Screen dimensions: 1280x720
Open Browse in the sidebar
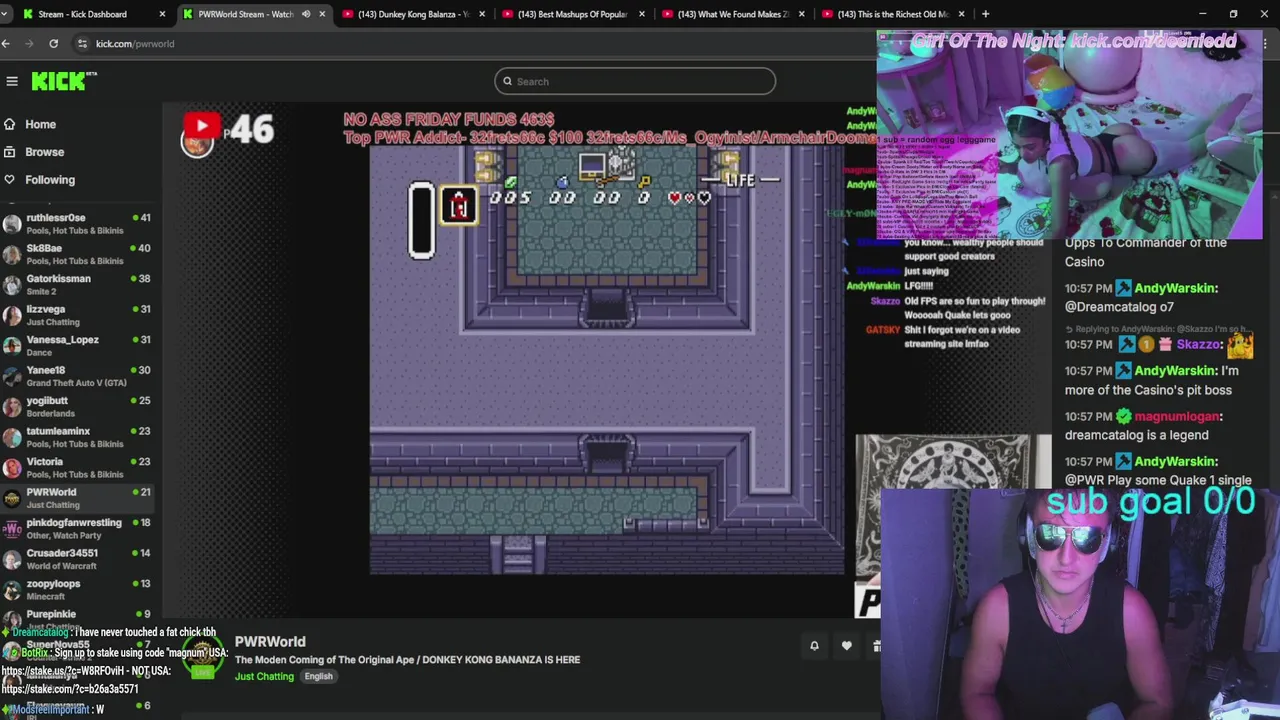point(44,152)
